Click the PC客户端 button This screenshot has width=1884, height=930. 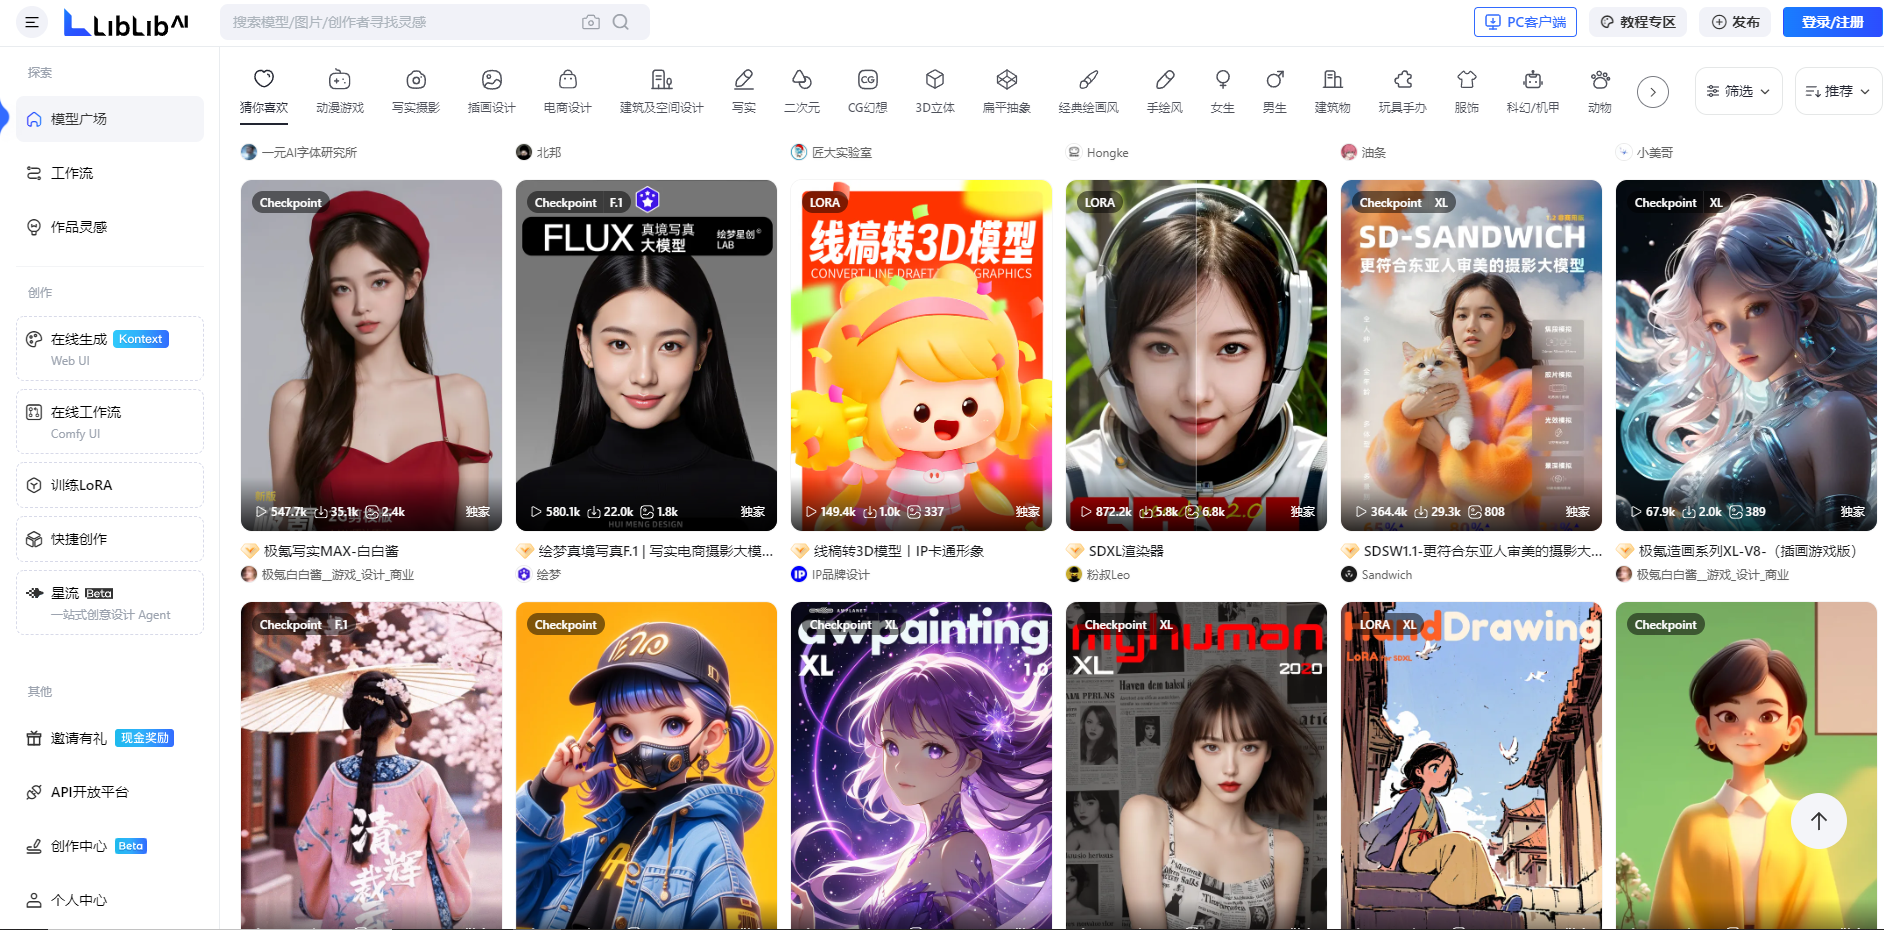tap(1525, 22)
